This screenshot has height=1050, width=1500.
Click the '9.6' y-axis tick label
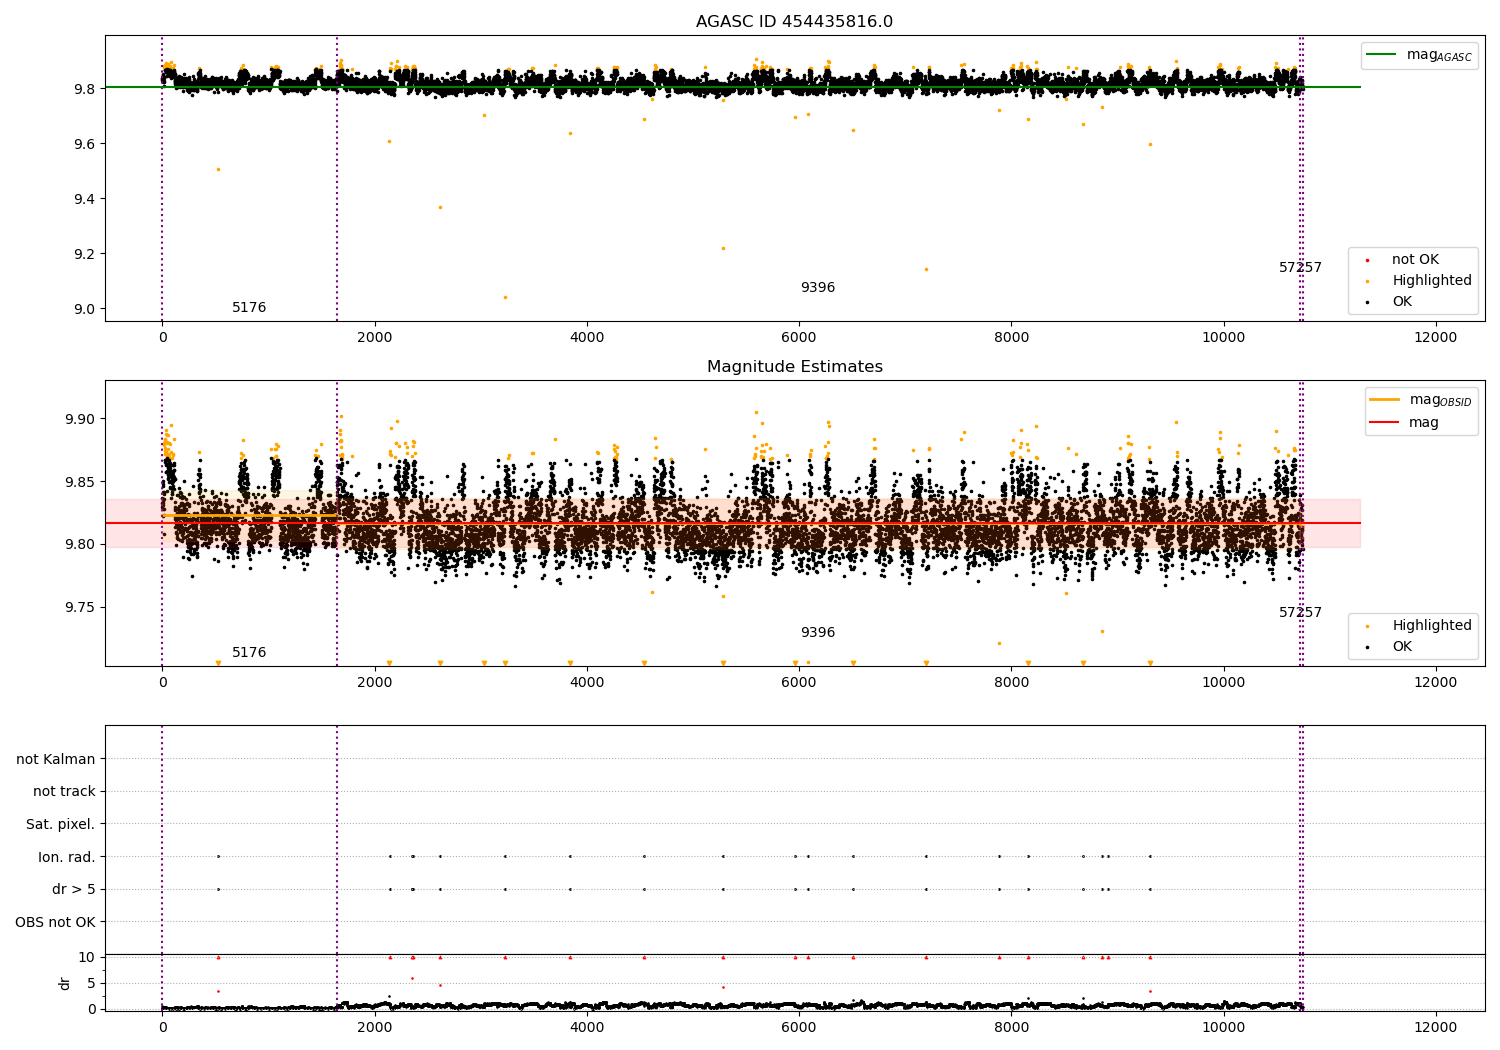(85, 144)
